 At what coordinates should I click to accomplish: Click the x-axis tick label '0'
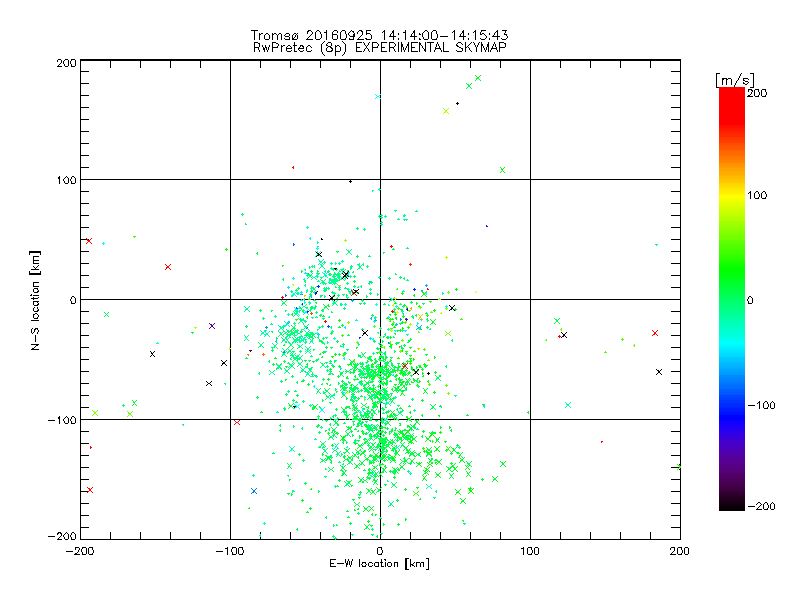[x=380, y=551]
